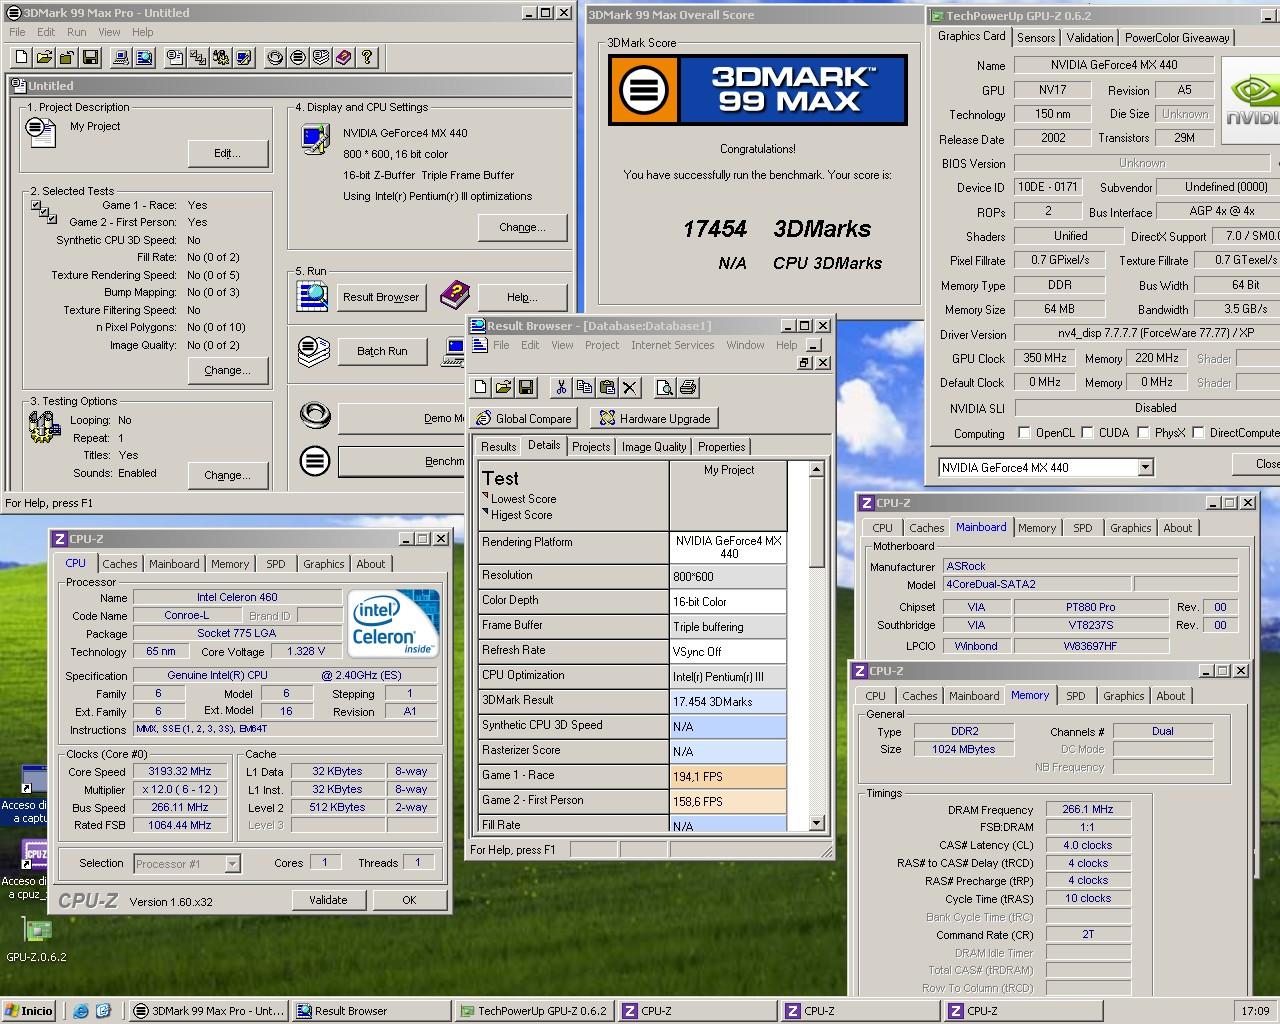The image size is (1280, 1024).
Task: Click Print Preview icon in Result Browser toolbar
Action: (x=665, y=387)
